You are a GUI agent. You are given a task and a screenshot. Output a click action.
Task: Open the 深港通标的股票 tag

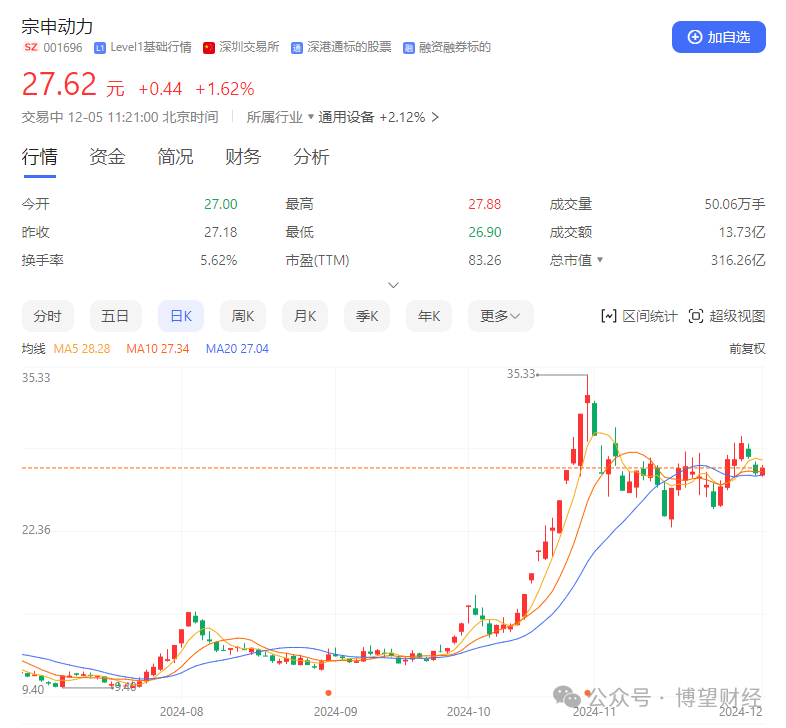(349, 47)
